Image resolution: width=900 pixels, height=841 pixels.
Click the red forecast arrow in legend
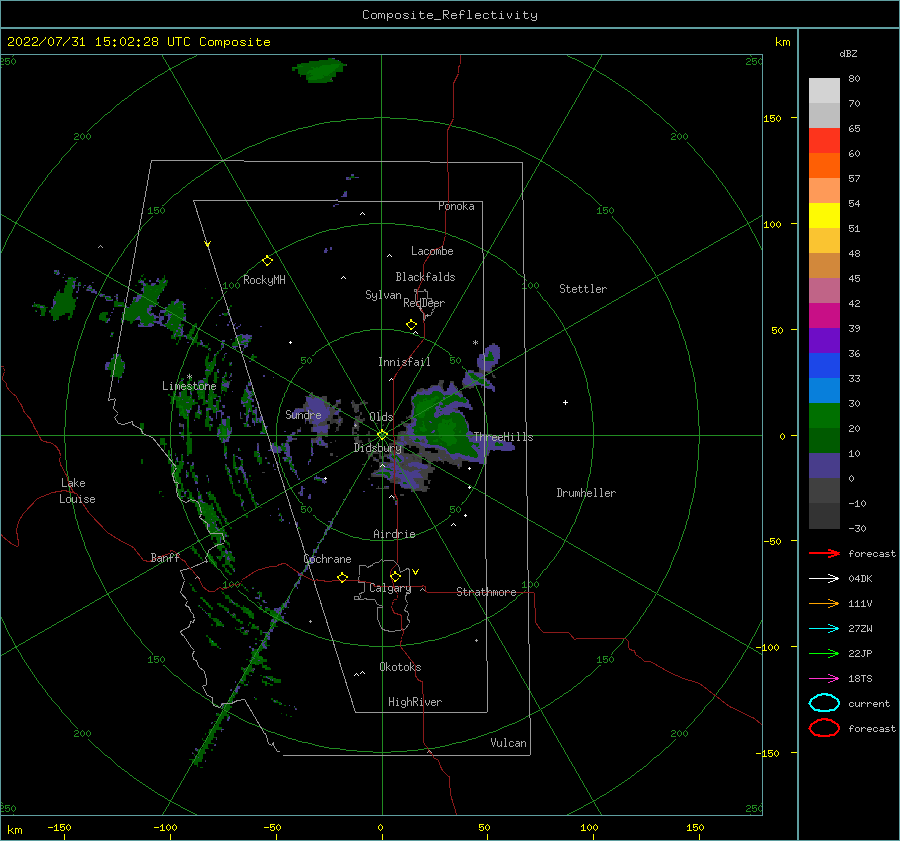(x=824, y=553)
